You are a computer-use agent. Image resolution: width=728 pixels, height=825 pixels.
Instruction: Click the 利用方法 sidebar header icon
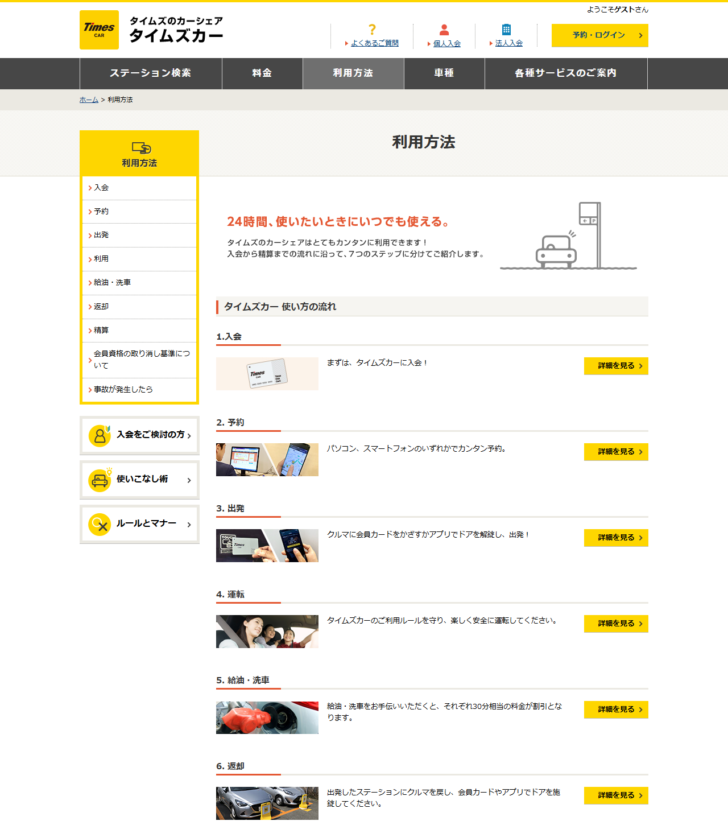click(141, 148)
